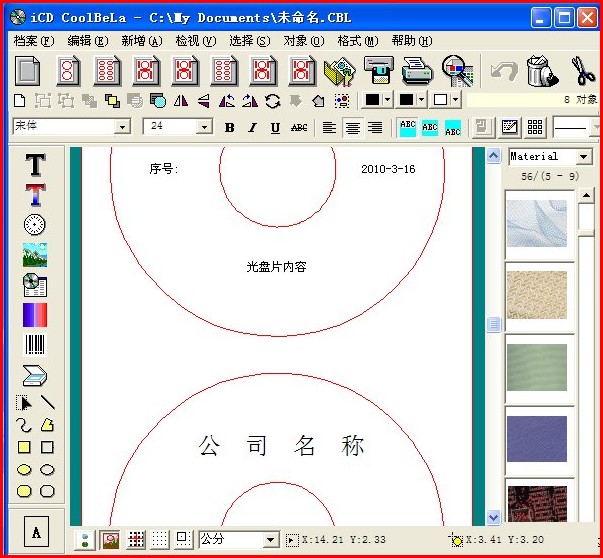Screen dimensions: 603x558
Task: Open the font name dropdown
Action: tap(122, 127)
